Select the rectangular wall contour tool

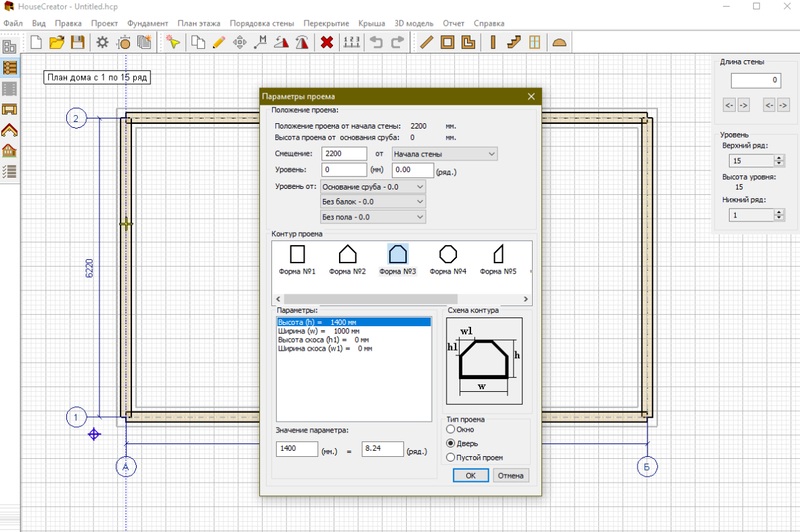[x=447, y=42]
